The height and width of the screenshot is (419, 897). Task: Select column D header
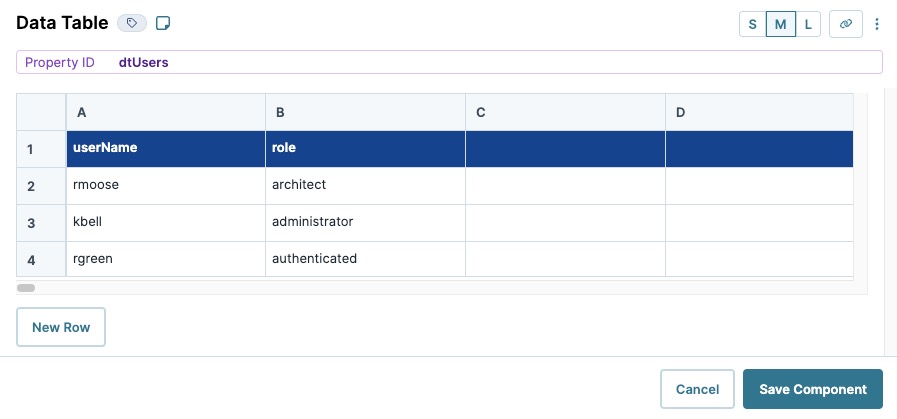(x=759, y=113)
